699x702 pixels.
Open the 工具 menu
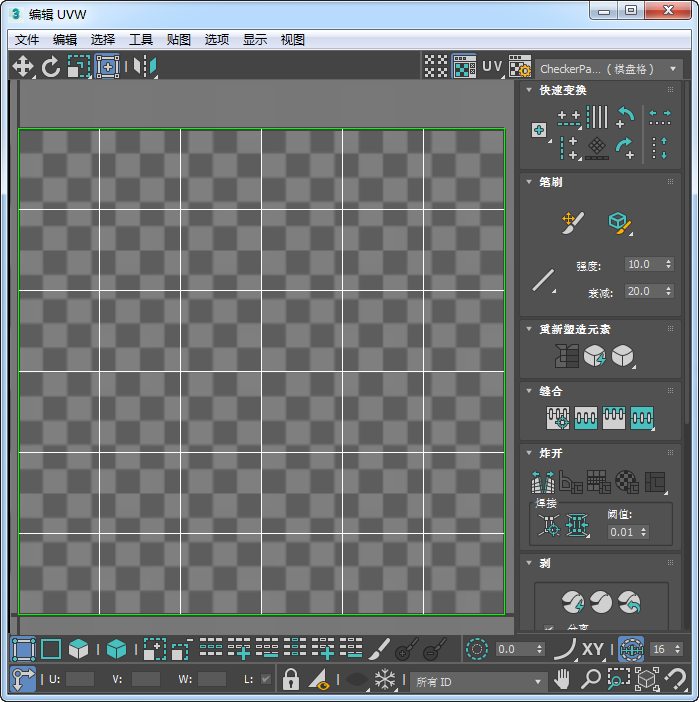pyautogui.click(x=141, y=40)
